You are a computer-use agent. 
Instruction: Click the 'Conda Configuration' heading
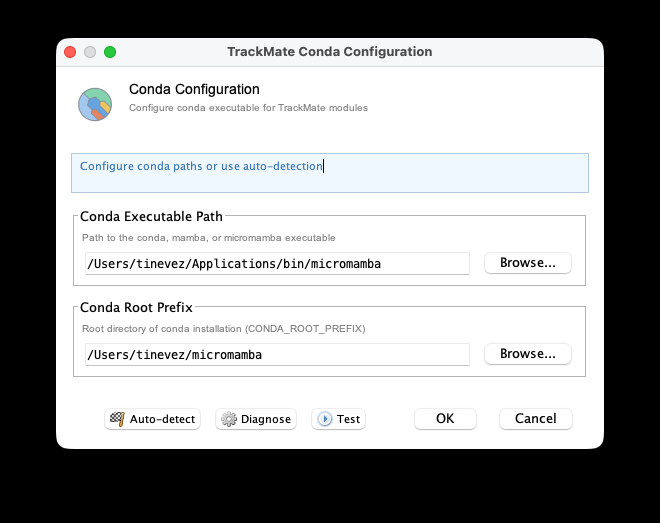pos(194,90)
